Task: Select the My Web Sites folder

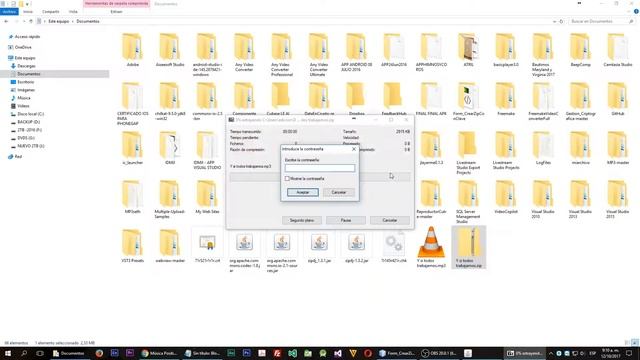Action: pos(207,197)
